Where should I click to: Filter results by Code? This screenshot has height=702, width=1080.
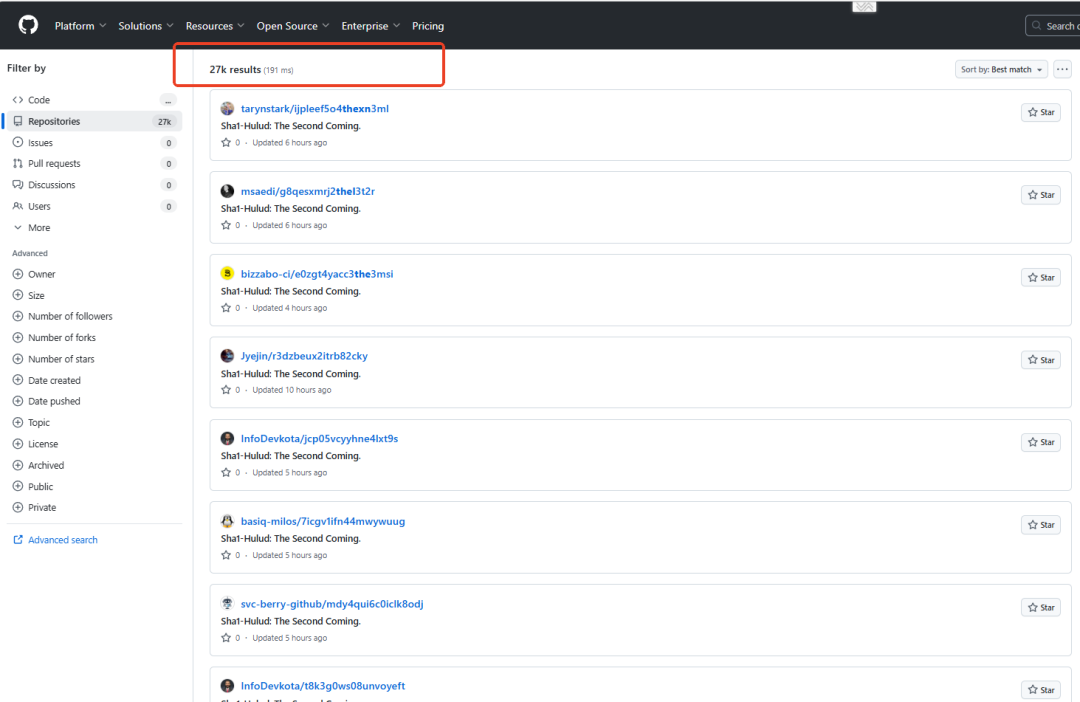94,100
